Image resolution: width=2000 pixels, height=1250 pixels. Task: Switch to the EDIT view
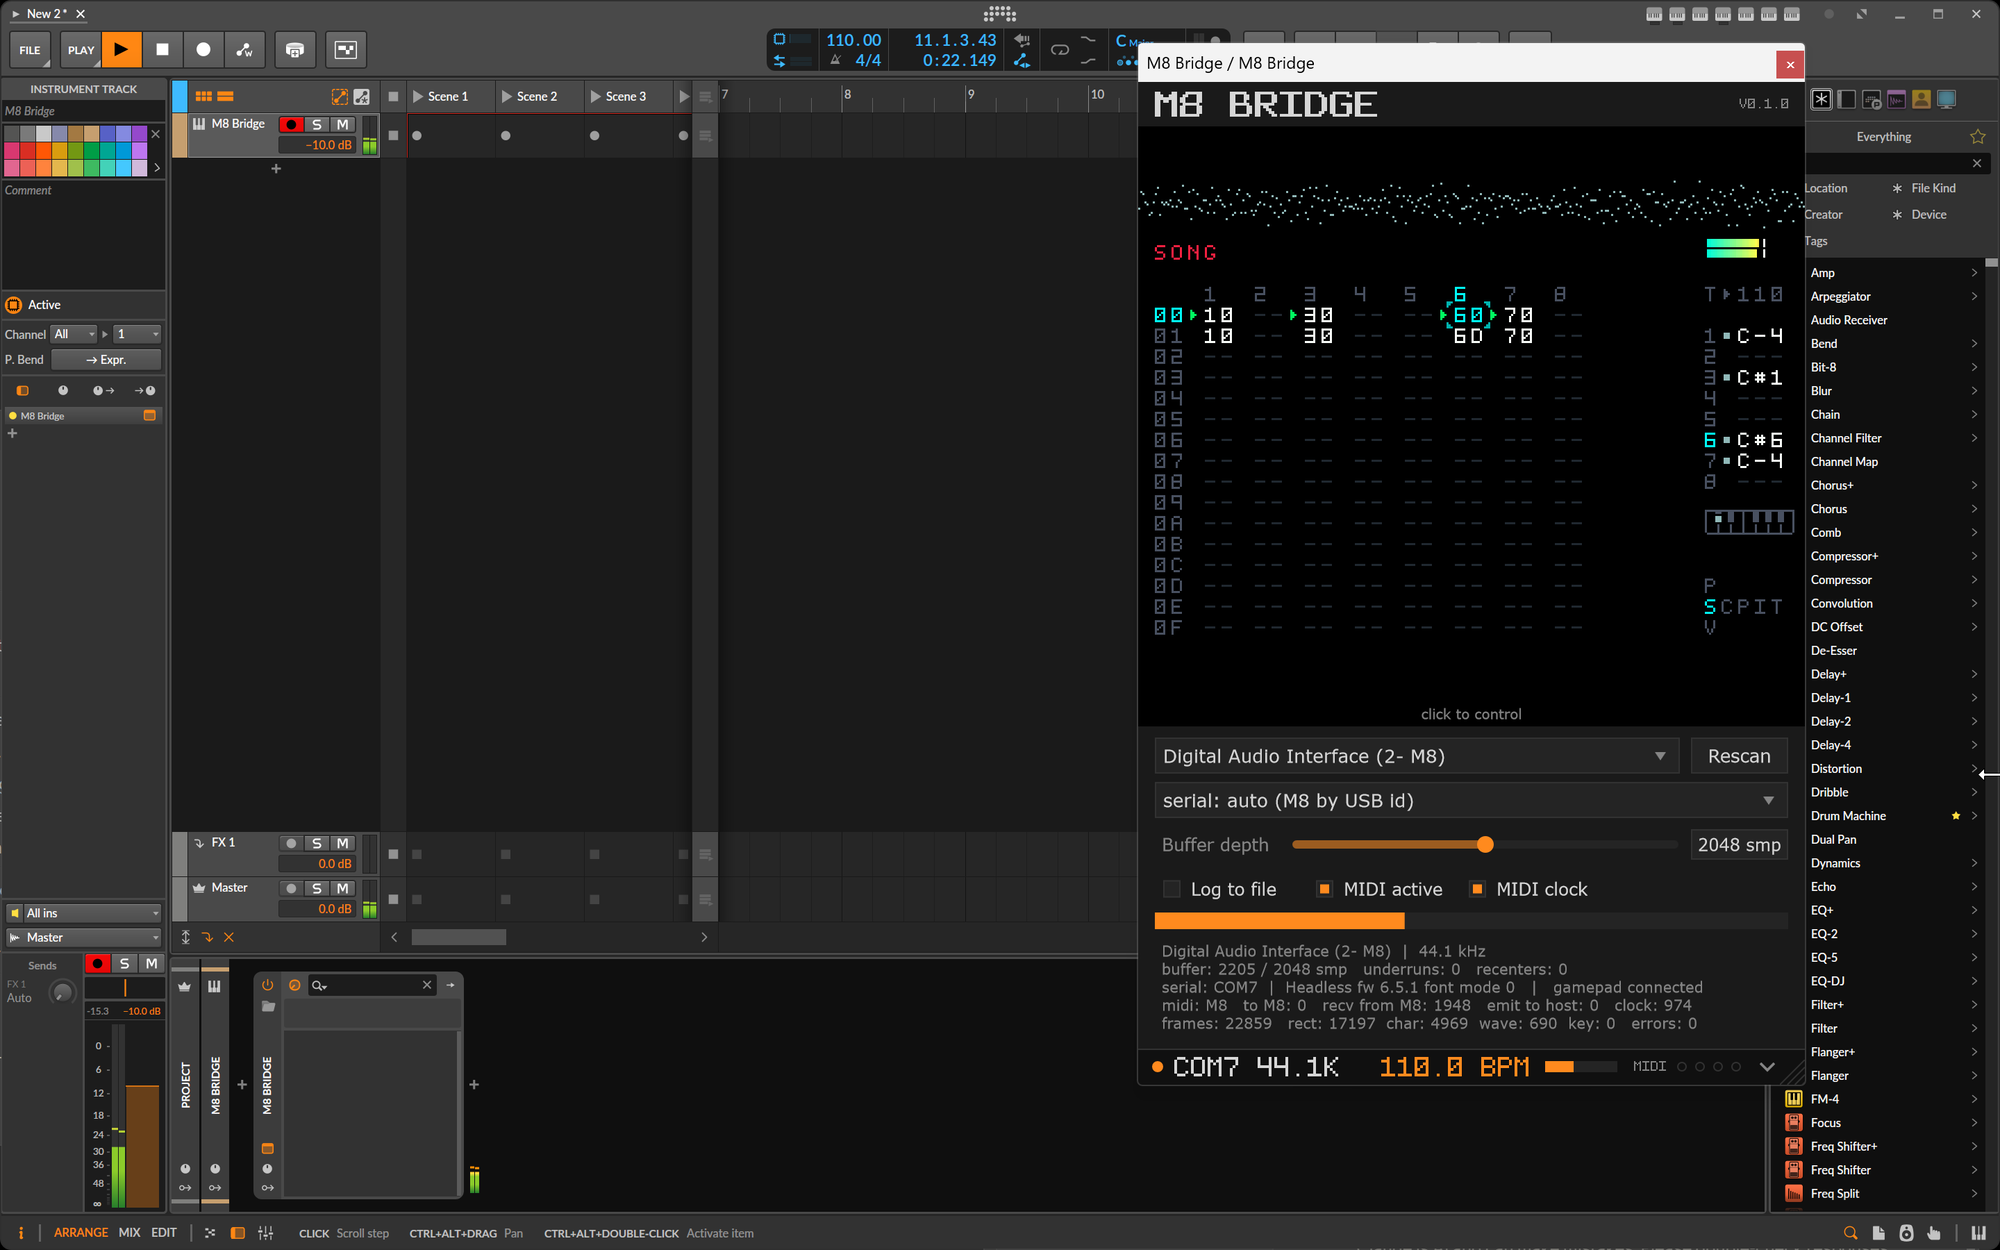pyautogui.click(x=164, y=1233)
